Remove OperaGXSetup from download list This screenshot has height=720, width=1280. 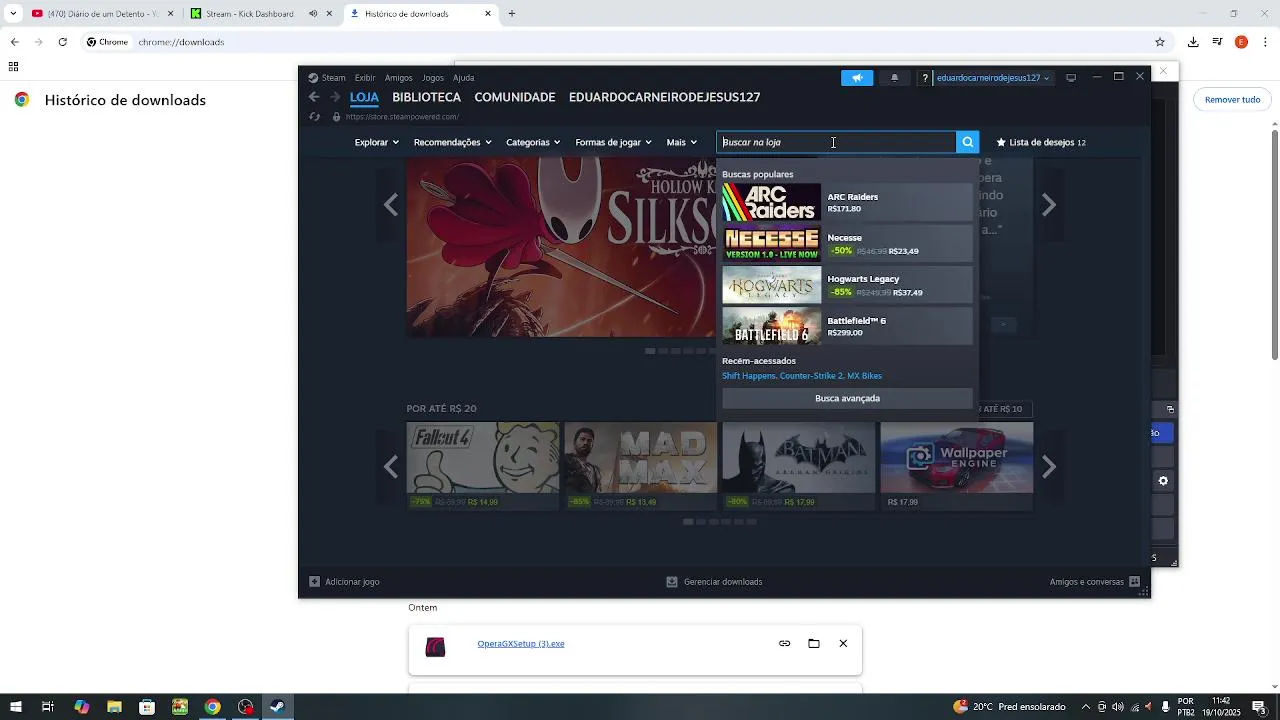tap(843, 644)
